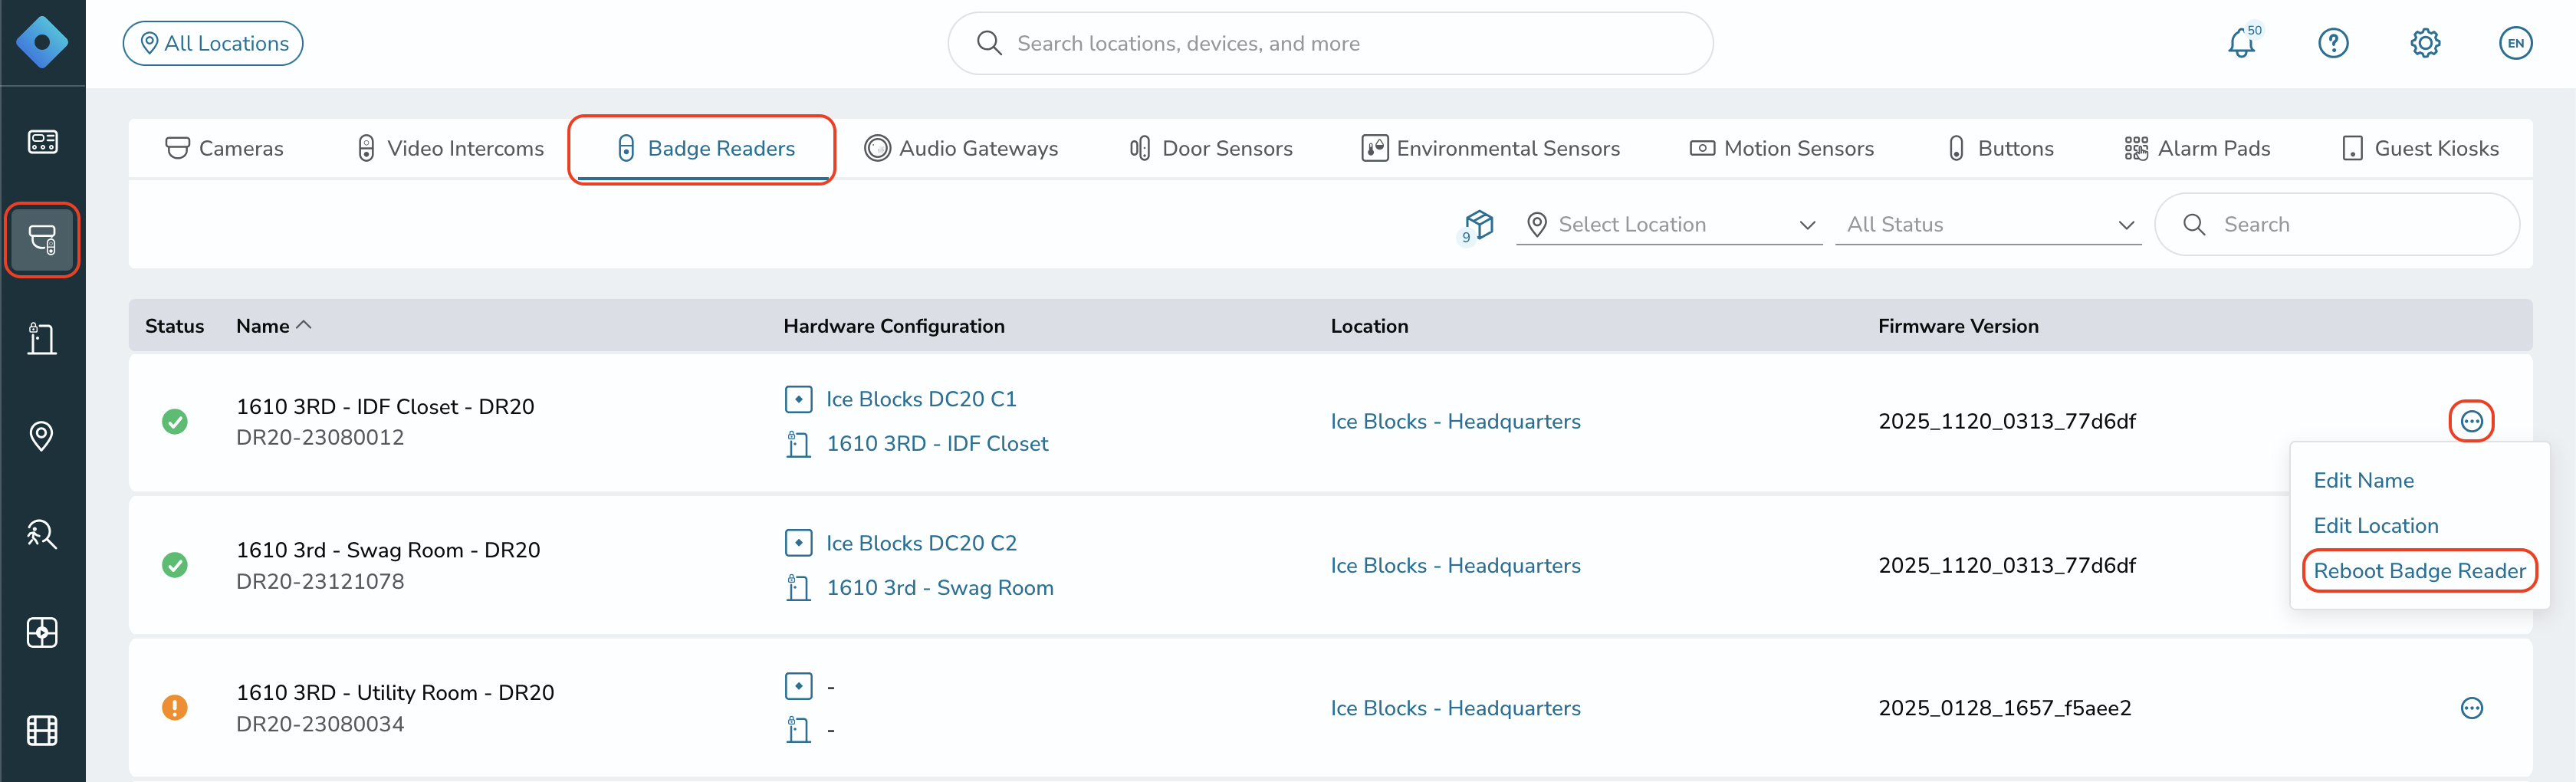
Task: Open the EN user avatar menu
Action: click(2516, 43)
